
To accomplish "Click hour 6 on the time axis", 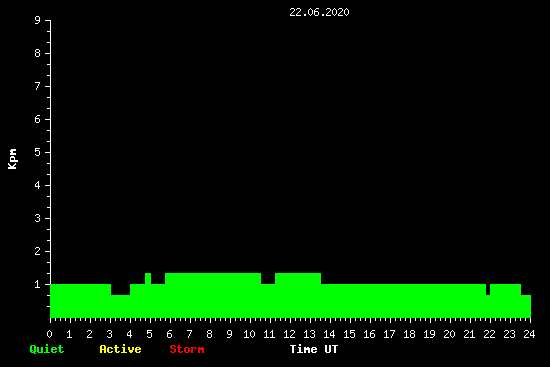I will pos(169,334).
